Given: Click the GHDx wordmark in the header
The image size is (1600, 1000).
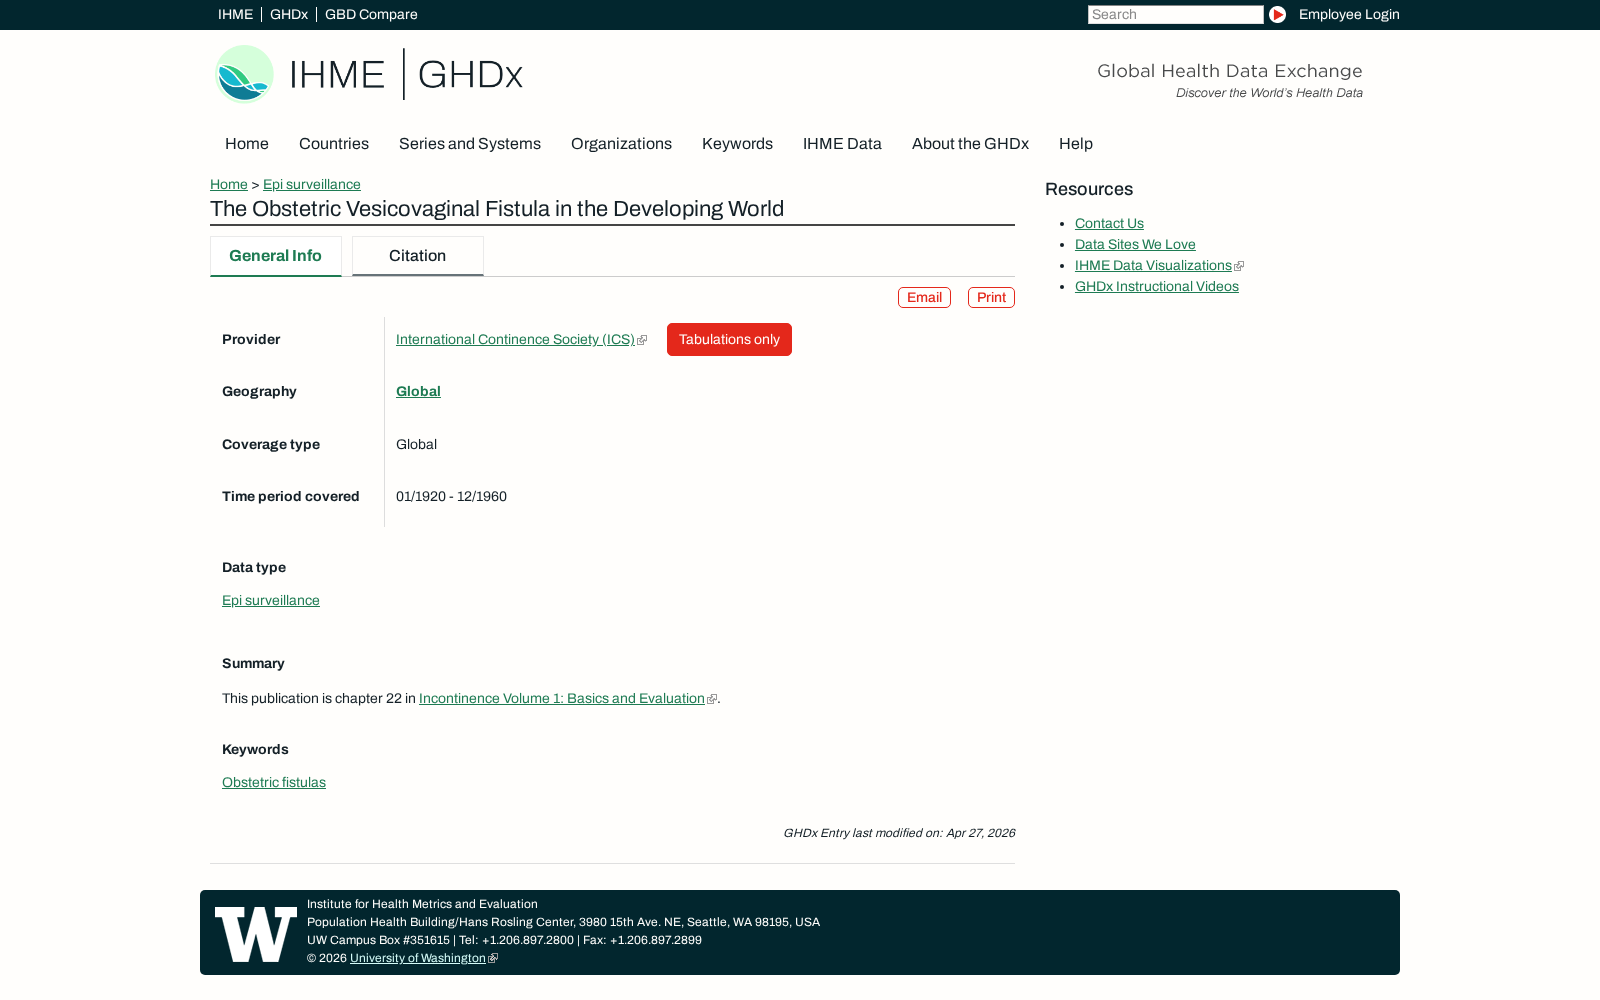Looking at the screenshot, I should click(x=470, y=75).
